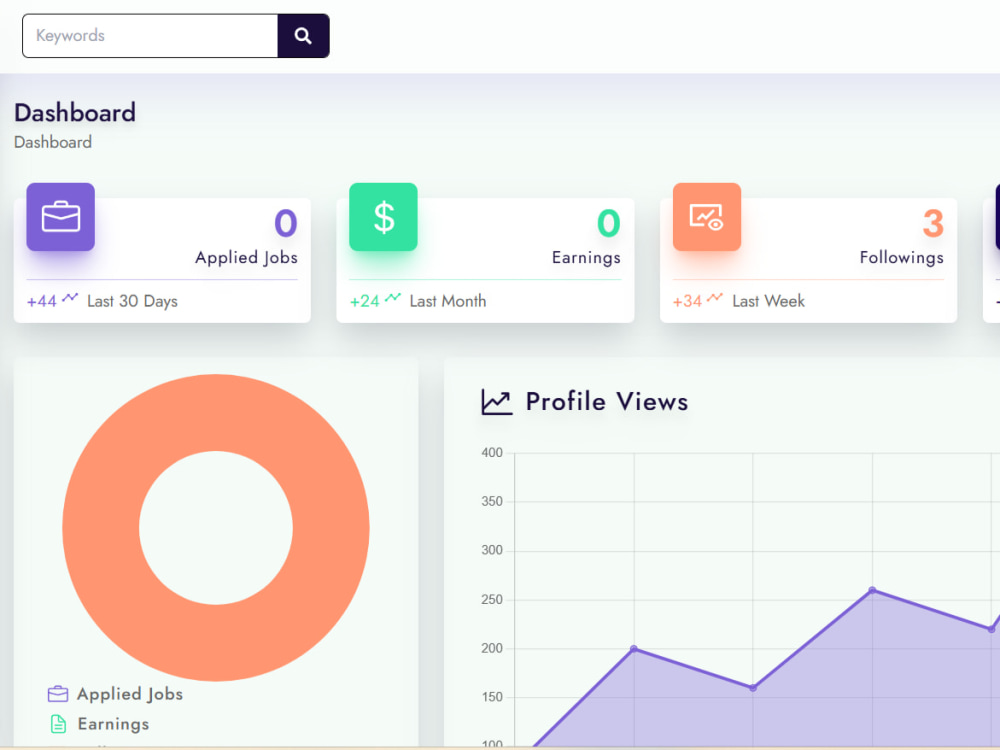Click the purple briefcase Applied Jobs icon

click(61, 217)
